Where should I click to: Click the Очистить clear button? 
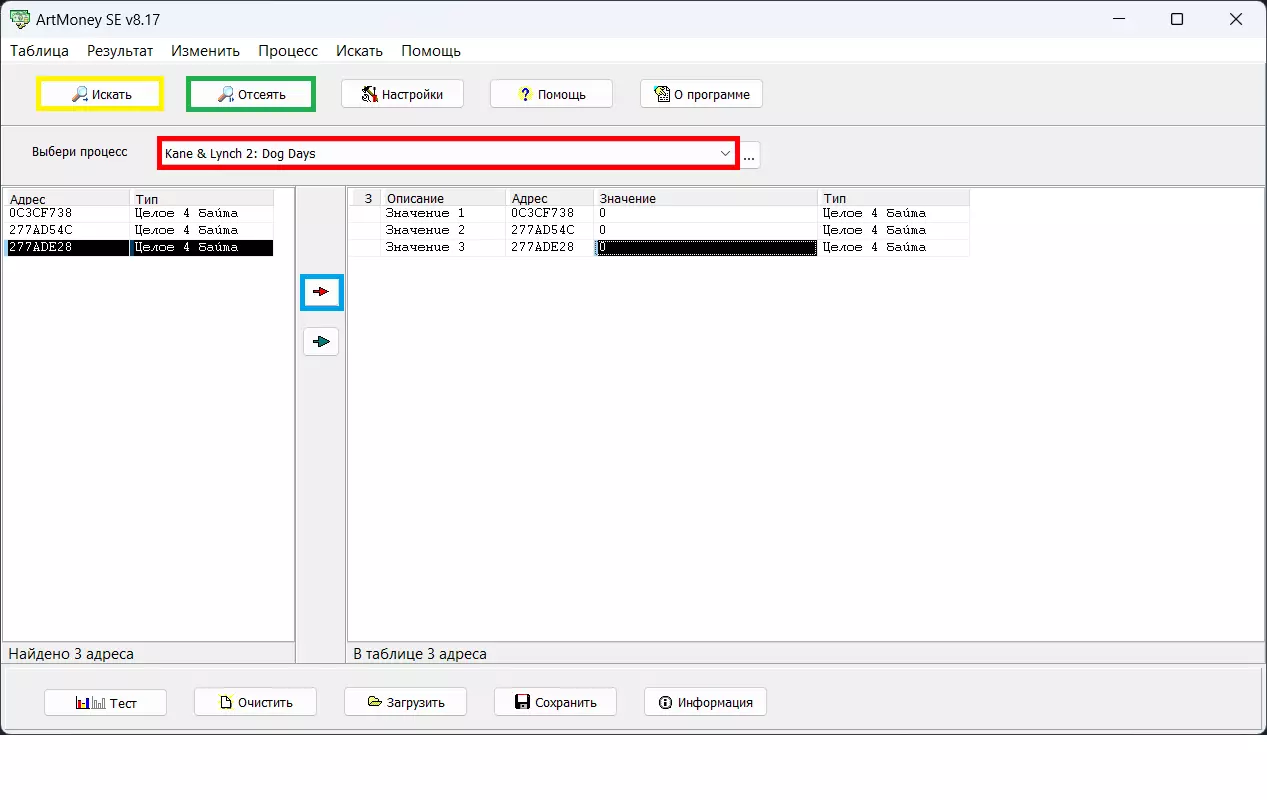(255, 702)
